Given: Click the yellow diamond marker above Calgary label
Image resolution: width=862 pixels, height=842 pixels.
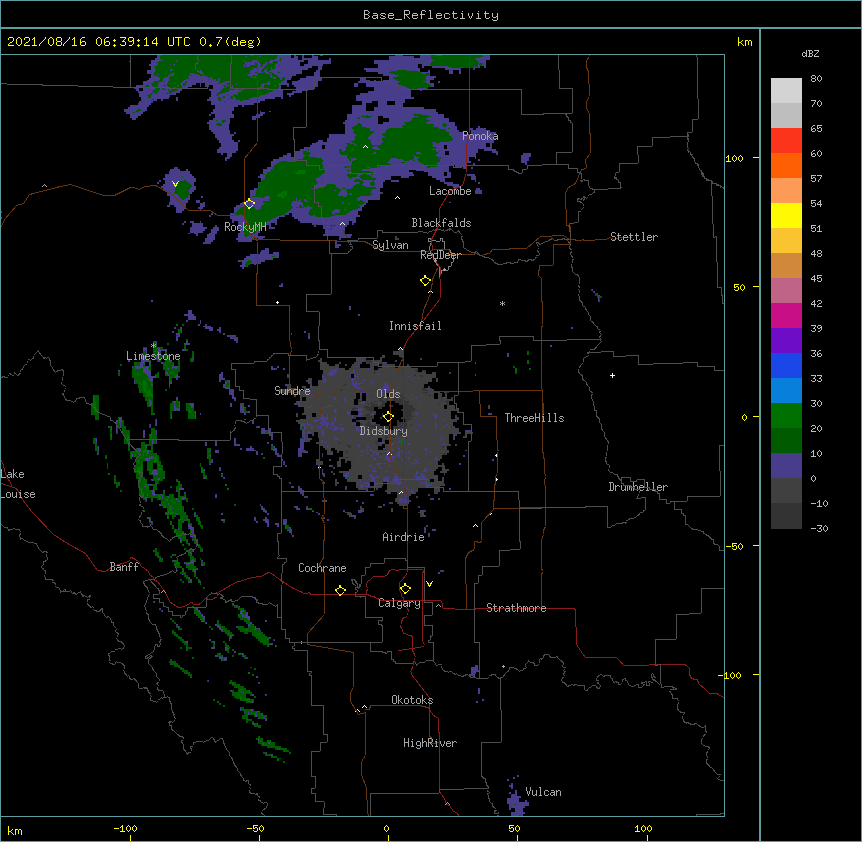Looking at the screenshot, I should click(x=405, y=589).
